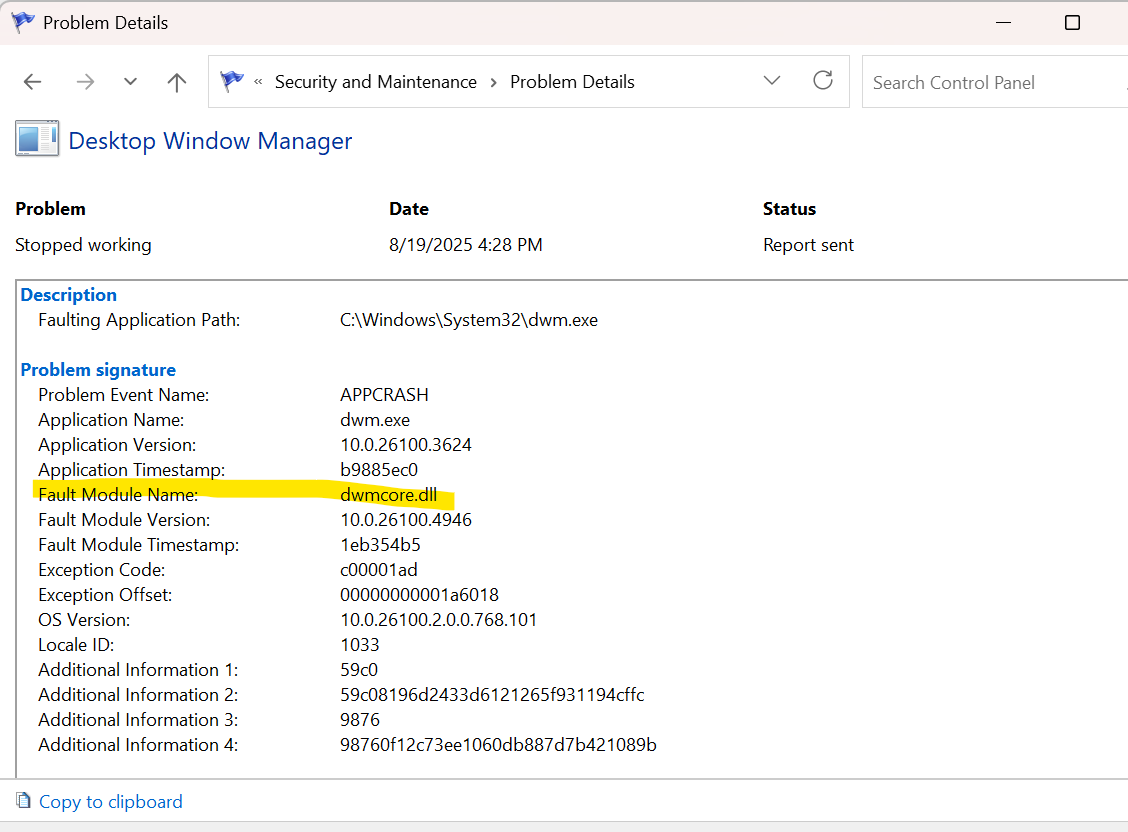Click fault module timestamp 1eb354b5
This screenshot has height=832, width=1128.
(x=380, y=545)
